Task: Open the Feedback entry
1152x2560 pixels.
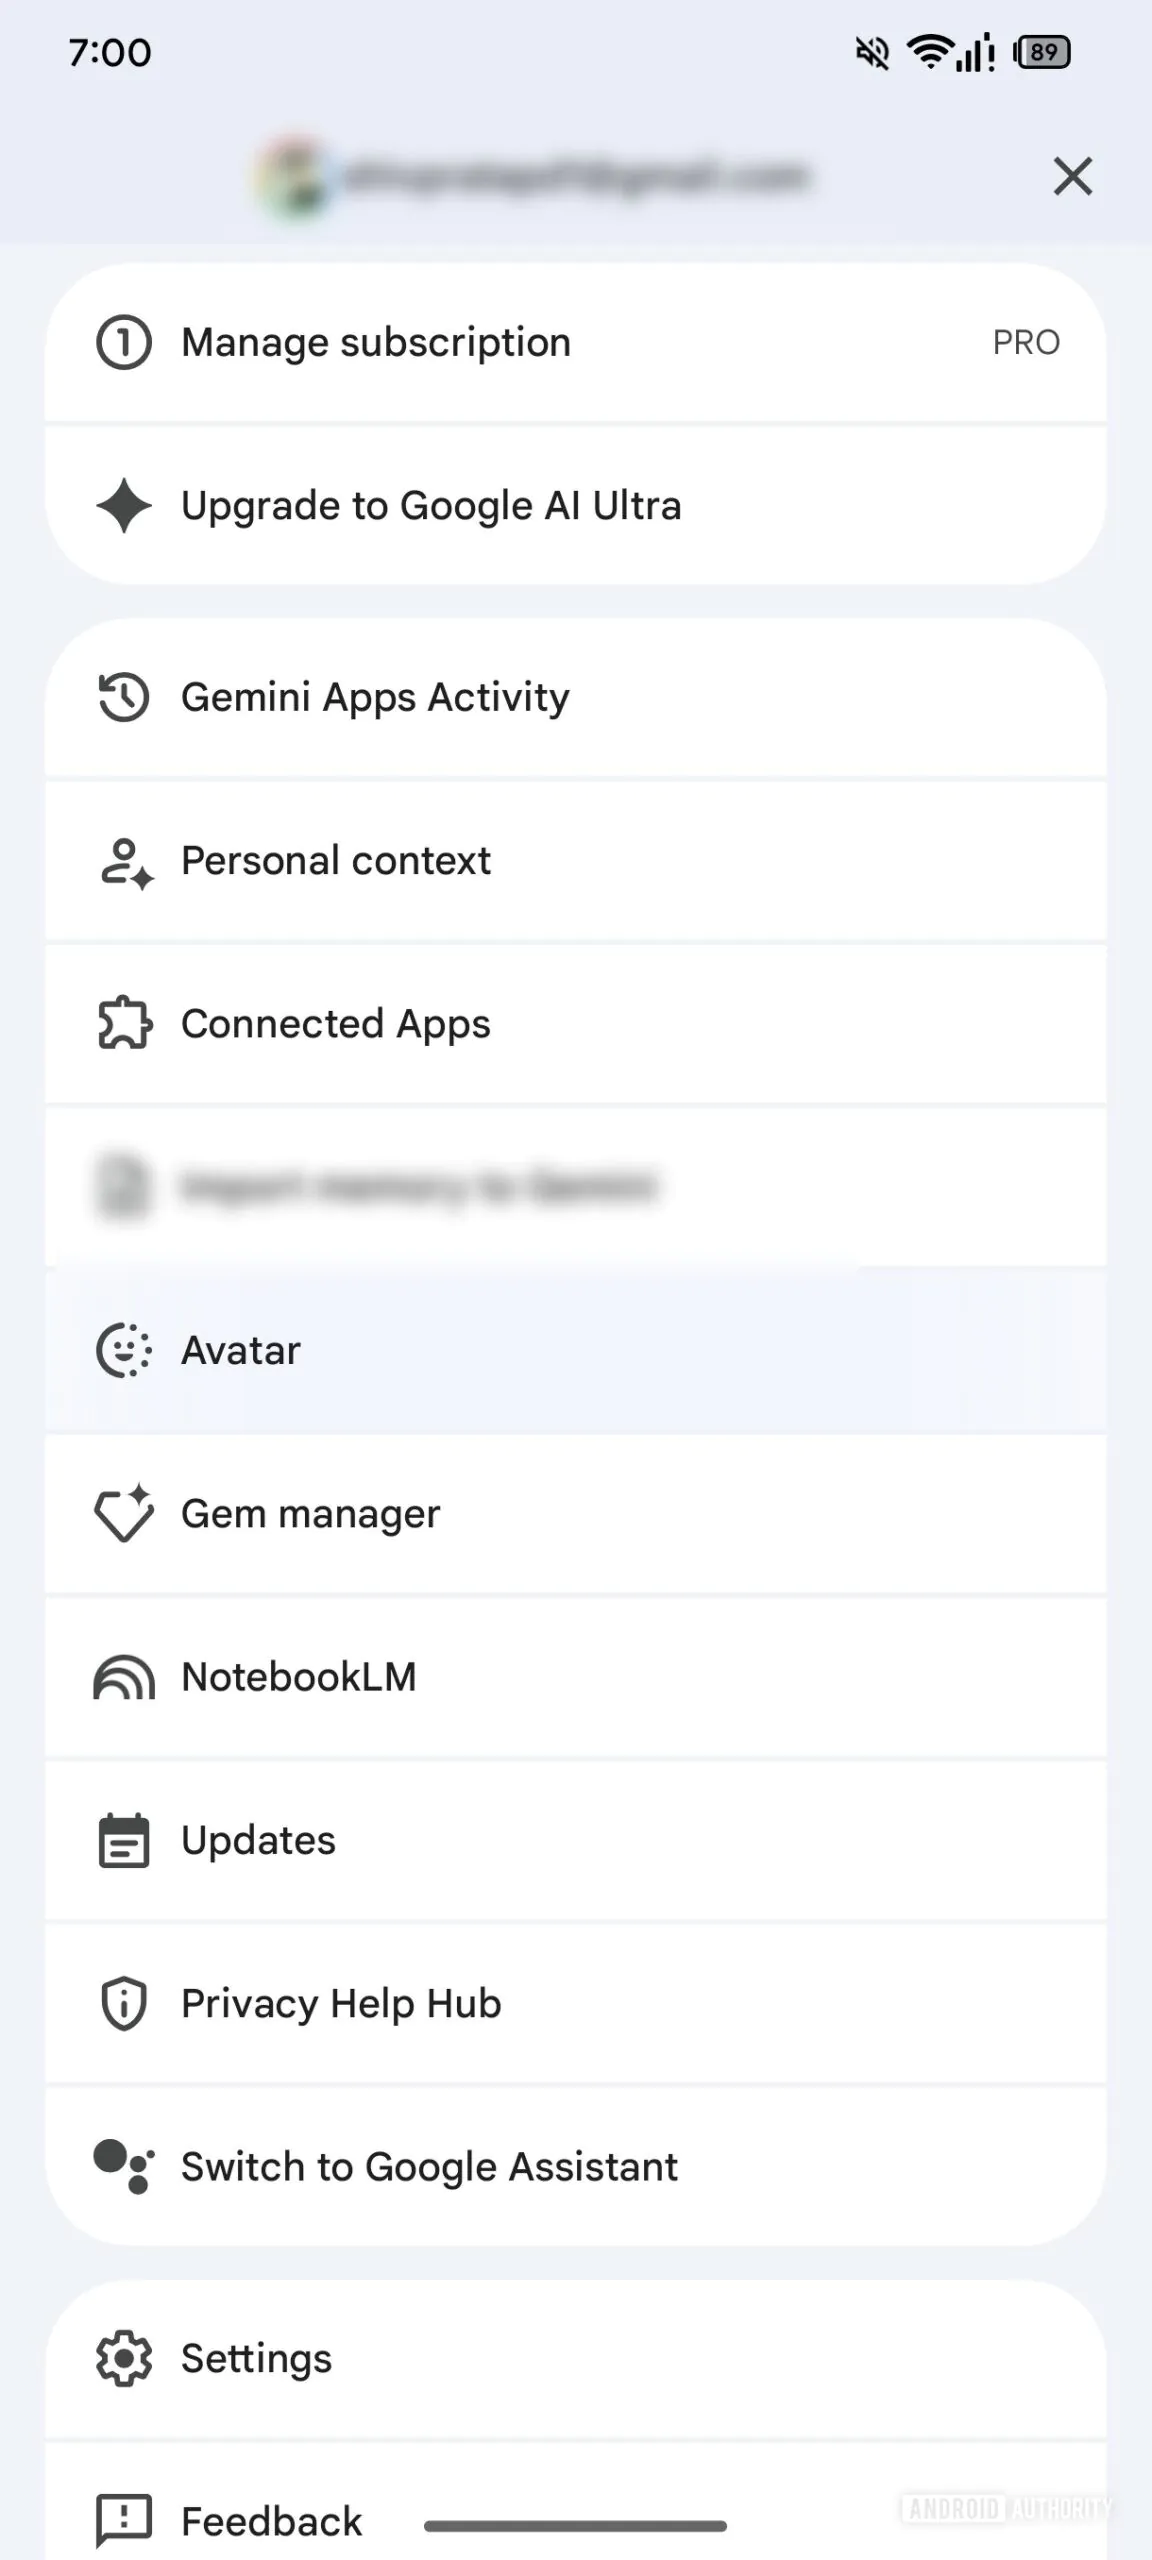Action: pos(271,2520)
